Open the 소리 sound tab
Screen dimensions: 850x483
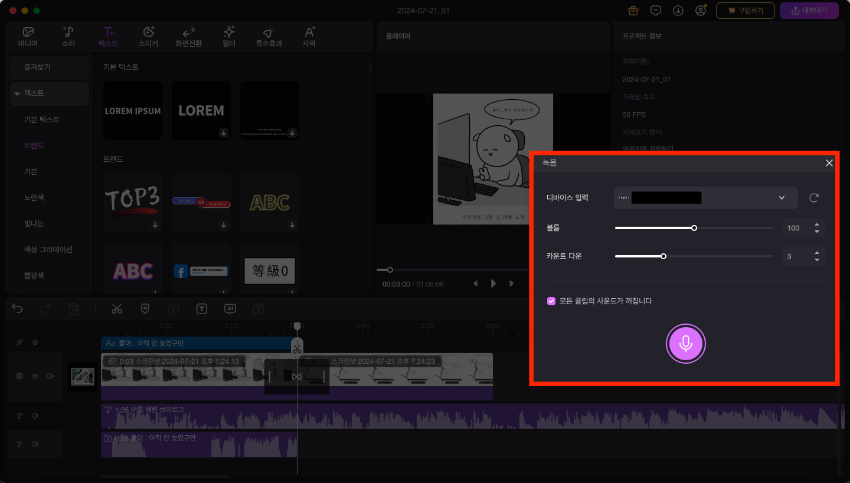pos(68,37)
